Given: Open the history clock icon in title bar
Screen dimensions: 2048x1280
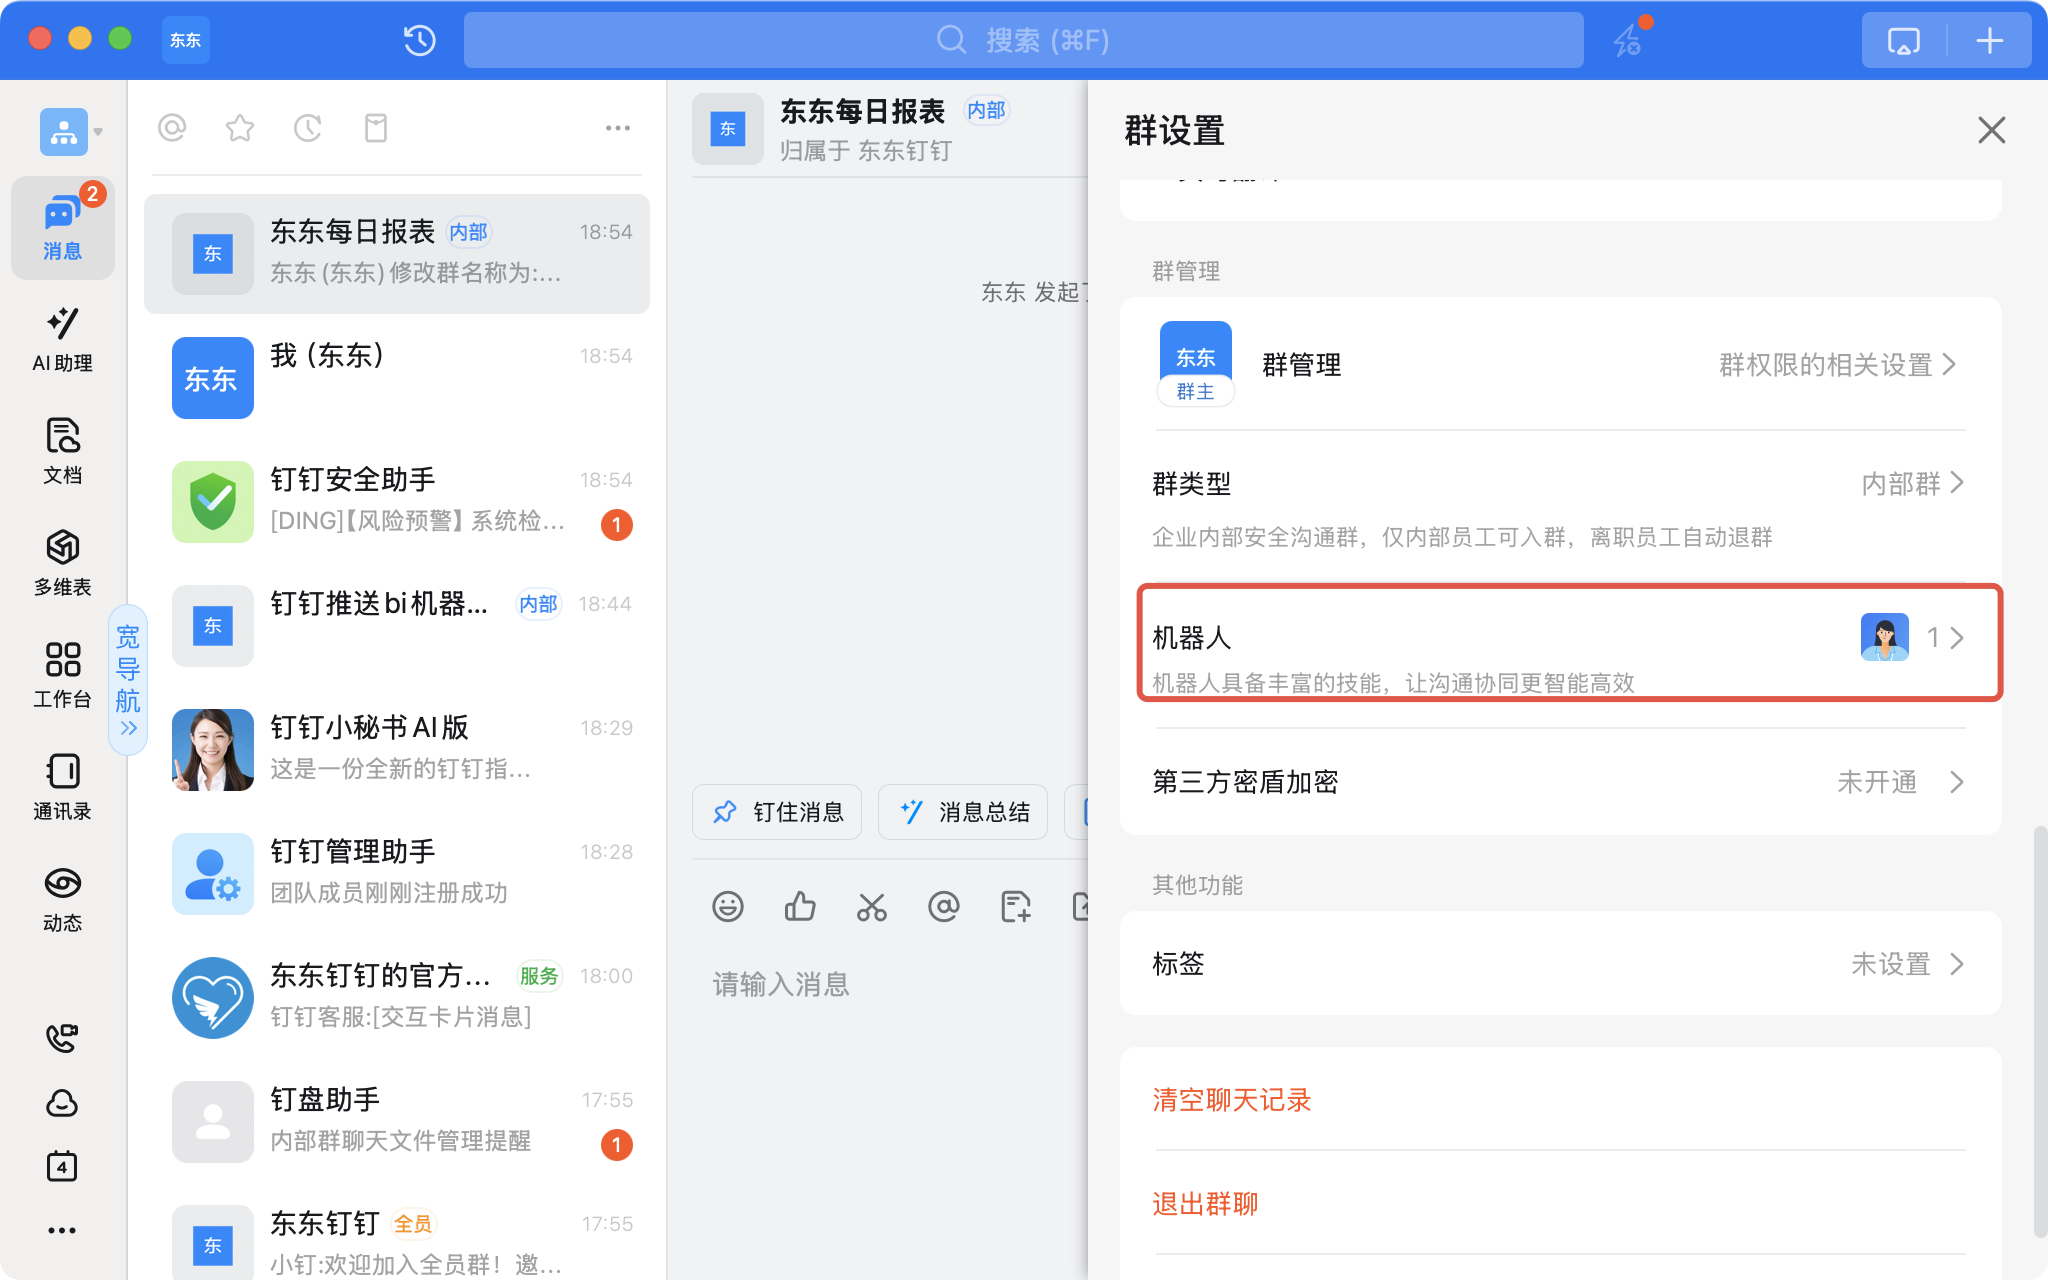Looking at the screenshot, I should coord(419,40).
